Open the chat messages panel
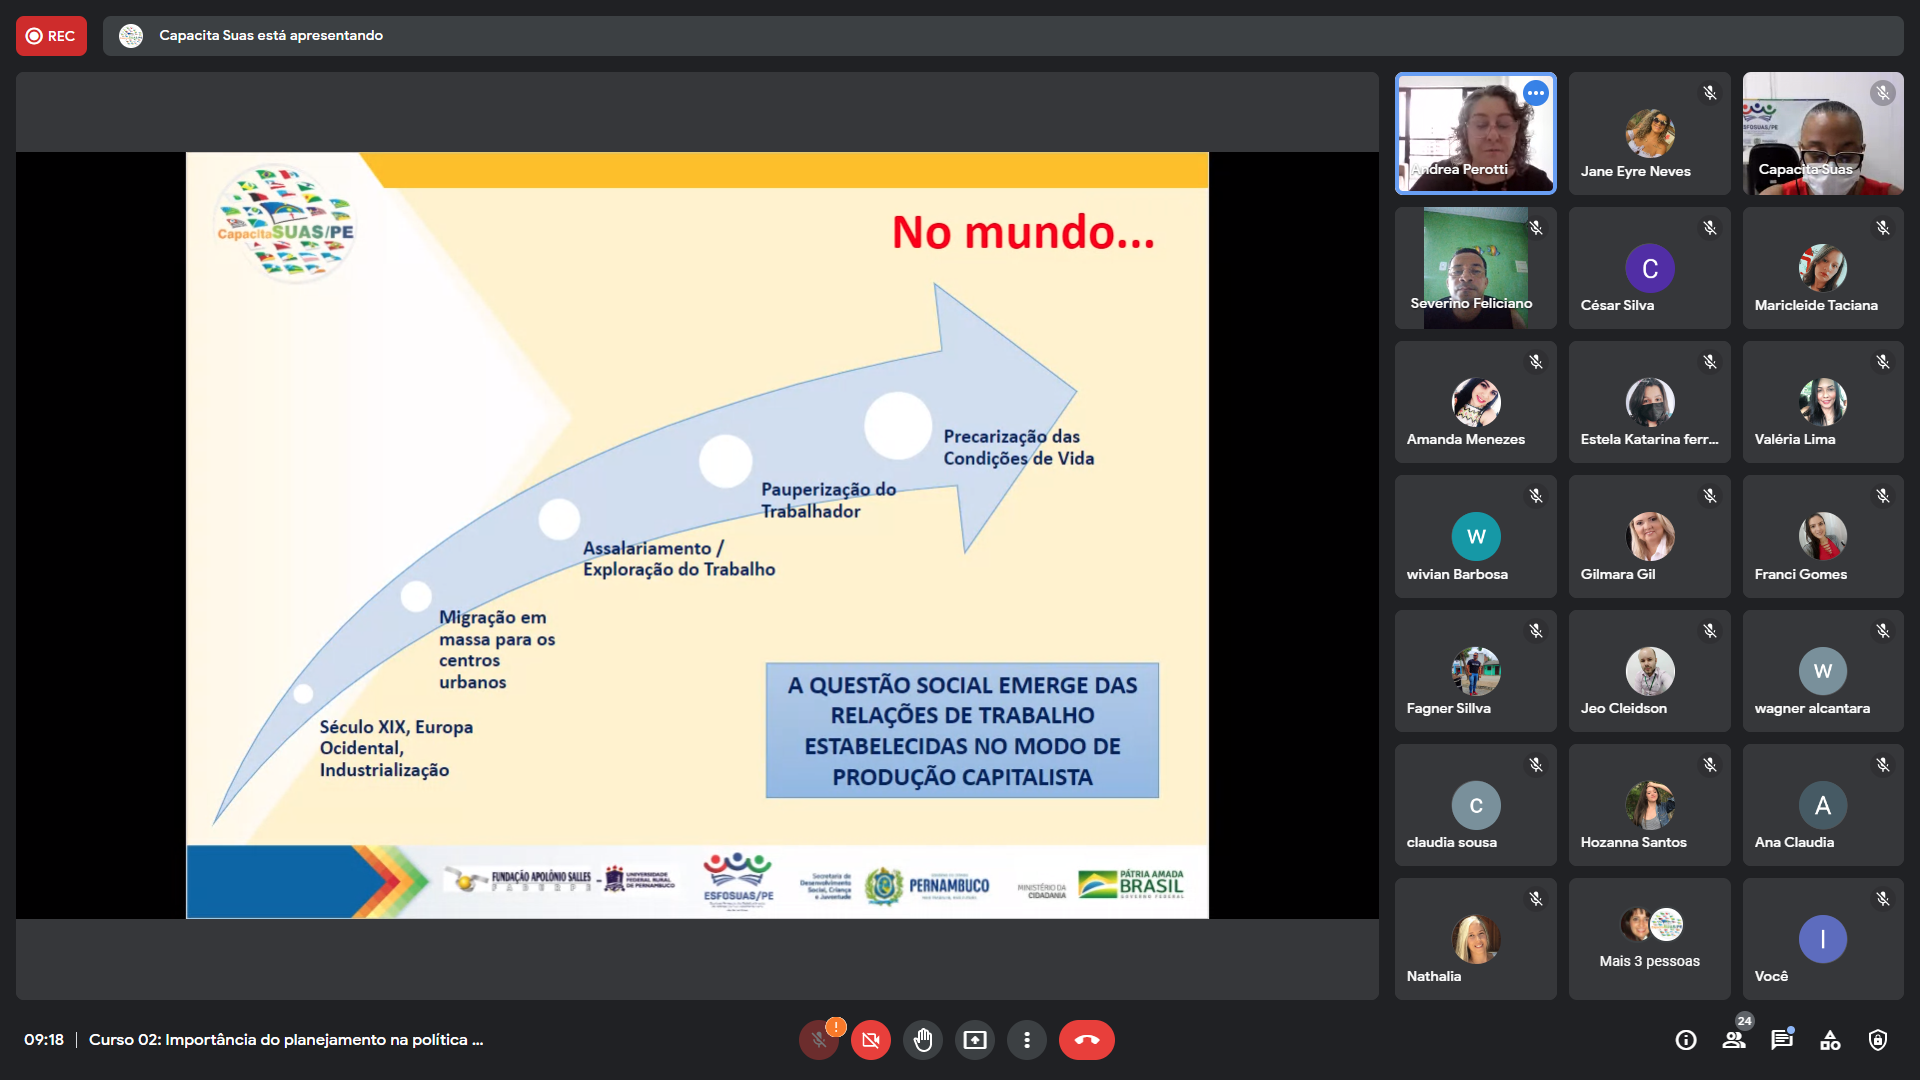 1782,1040
